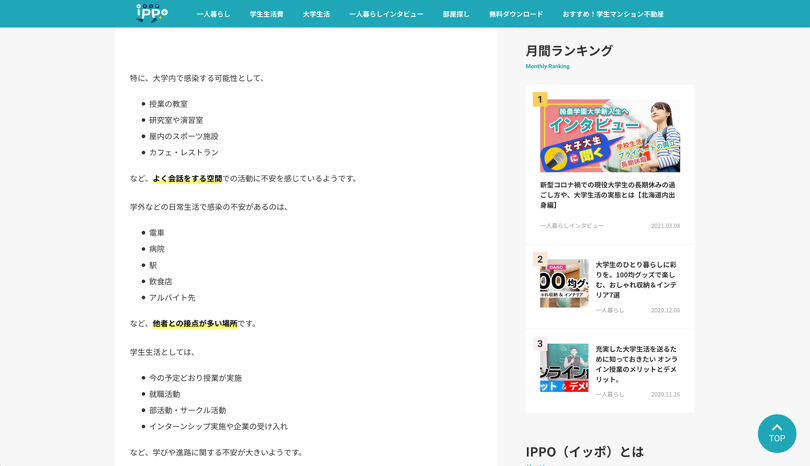
Task: Open the 学生生活費 menu item
Action: click(266, 14)
